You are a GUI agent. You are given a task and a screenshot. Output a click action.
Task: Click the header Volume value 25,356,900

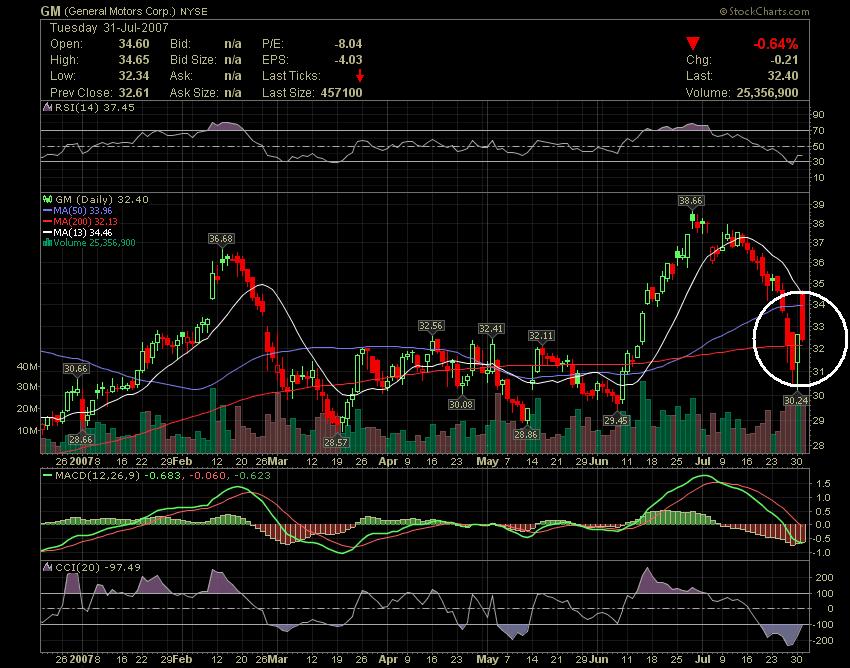[767, 93]
